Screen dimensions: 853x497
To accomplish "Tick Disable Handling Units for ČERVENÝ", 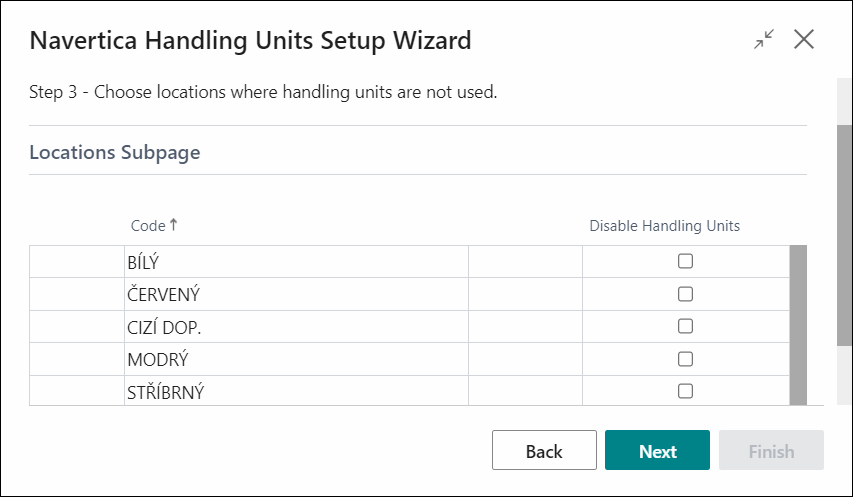I will coord(685,294).
